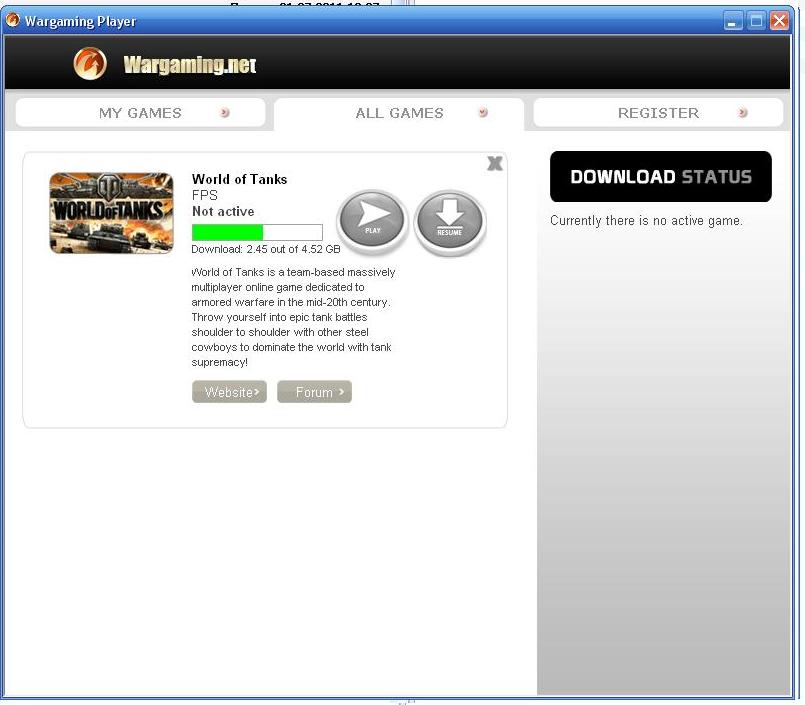Click 'Download: 2.45 out of 4.52 GB' text
Viewport: 805px width, 705px height.
point(265,249)
